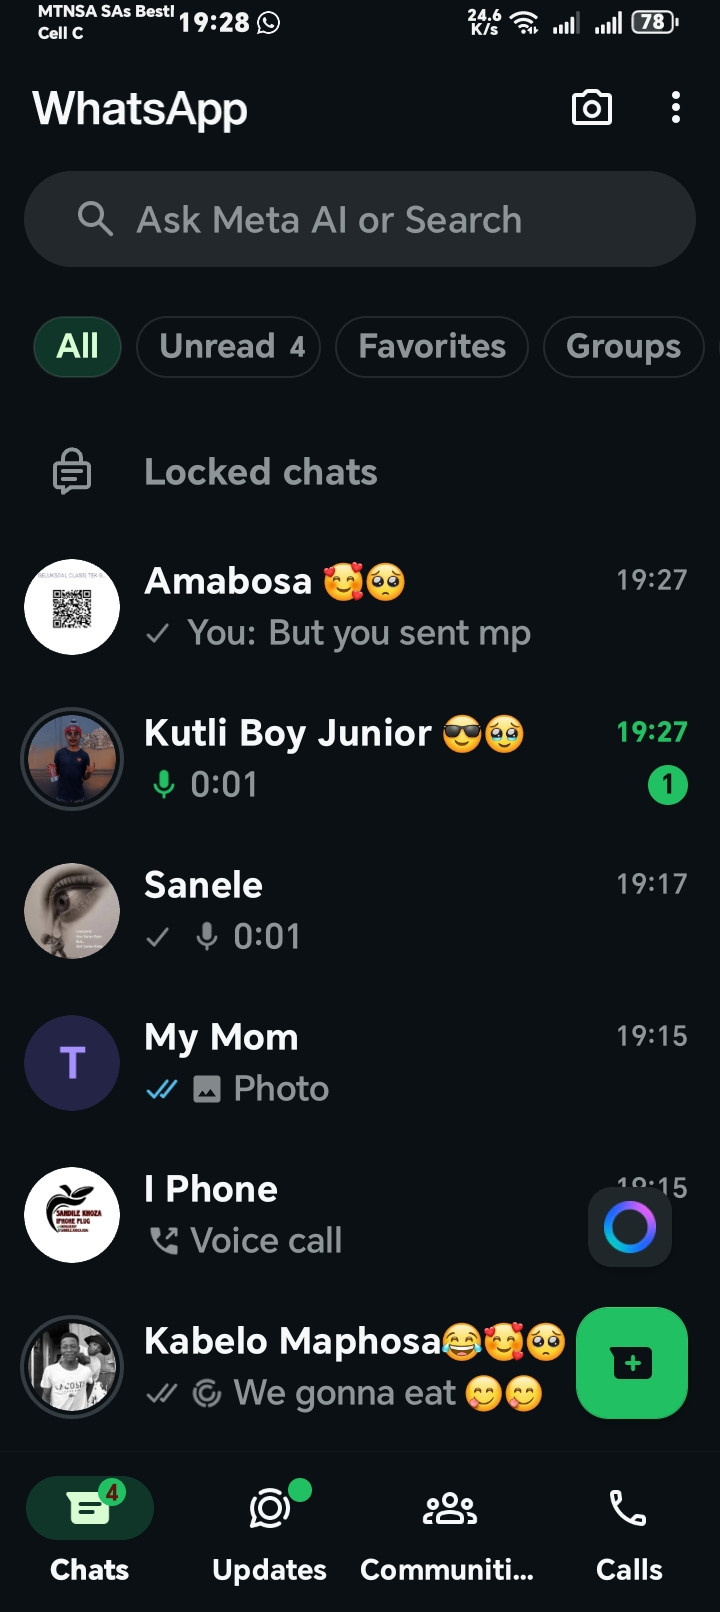Filter the list to Groups
The width and height of the screenshot is (720, 1612).
pos(622,346)
